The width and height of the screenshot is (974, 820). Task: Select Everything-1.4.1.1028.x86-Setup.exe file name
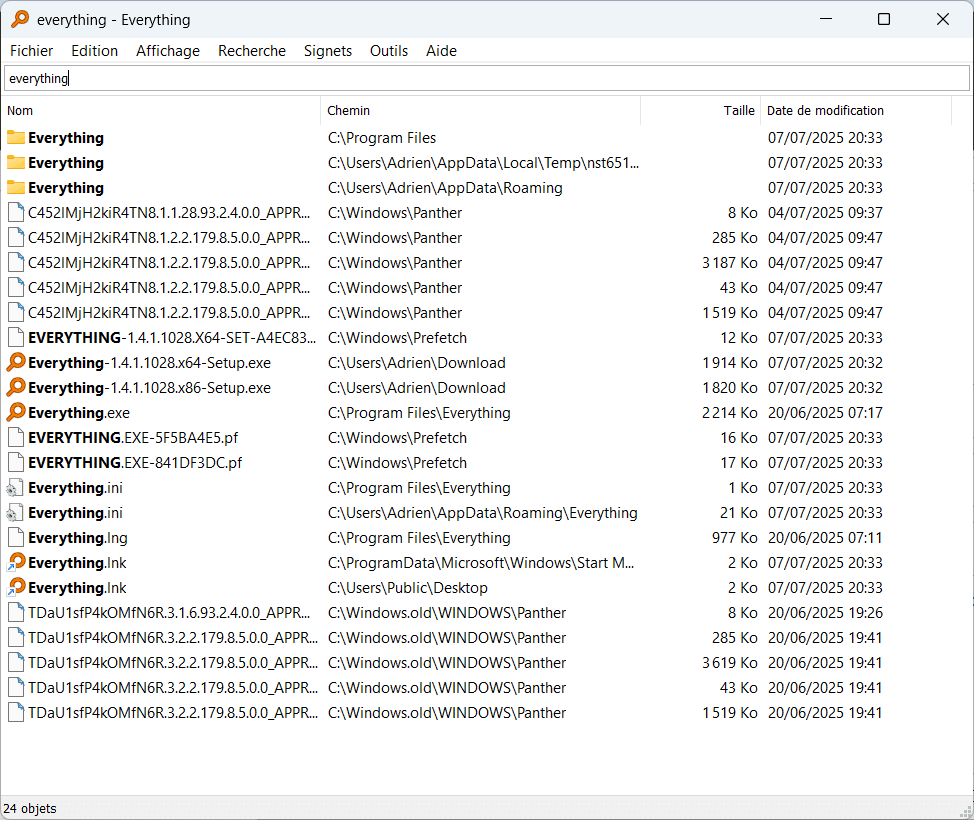pyautogui.click(x=149, y=388)
